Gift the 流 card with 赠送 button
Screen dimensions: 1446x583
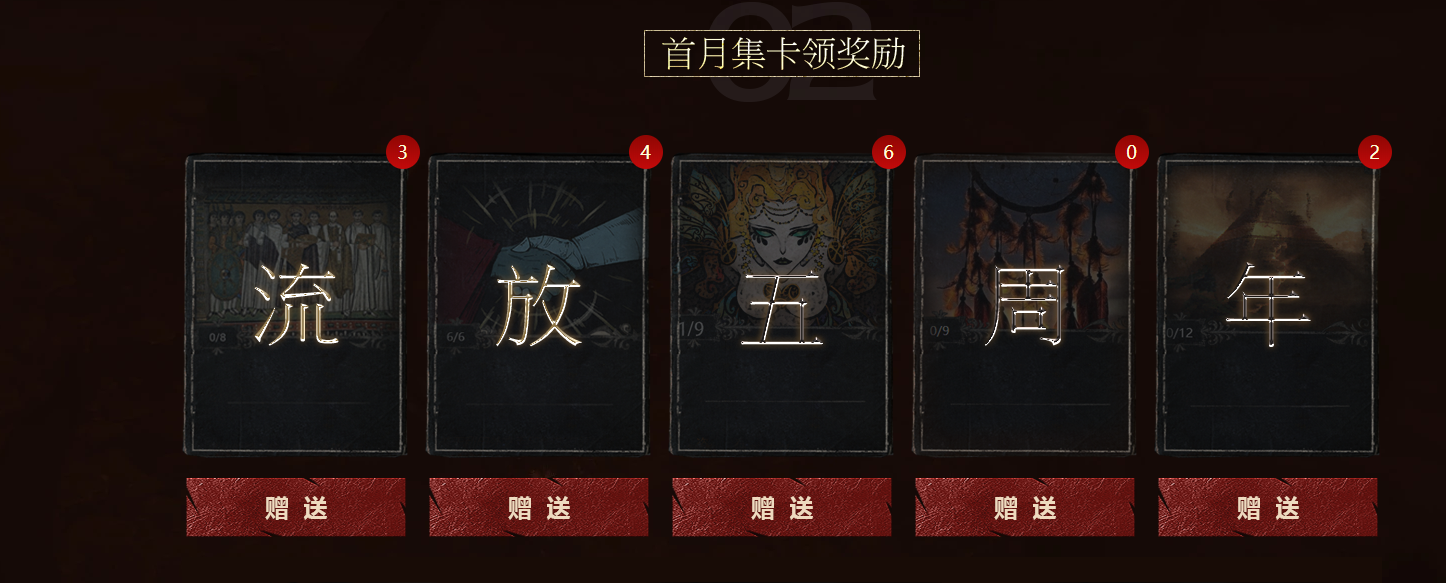(x=296, y=507)
